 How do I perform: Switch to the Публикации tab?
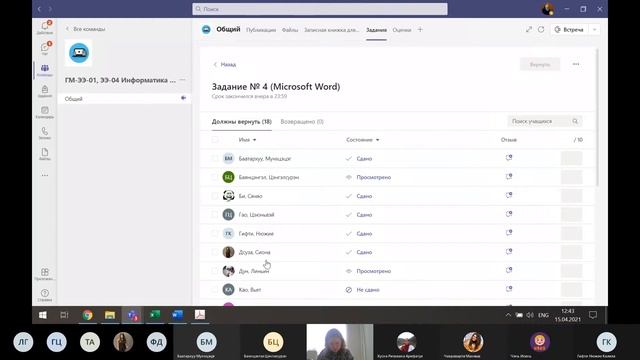pos(261,30)
